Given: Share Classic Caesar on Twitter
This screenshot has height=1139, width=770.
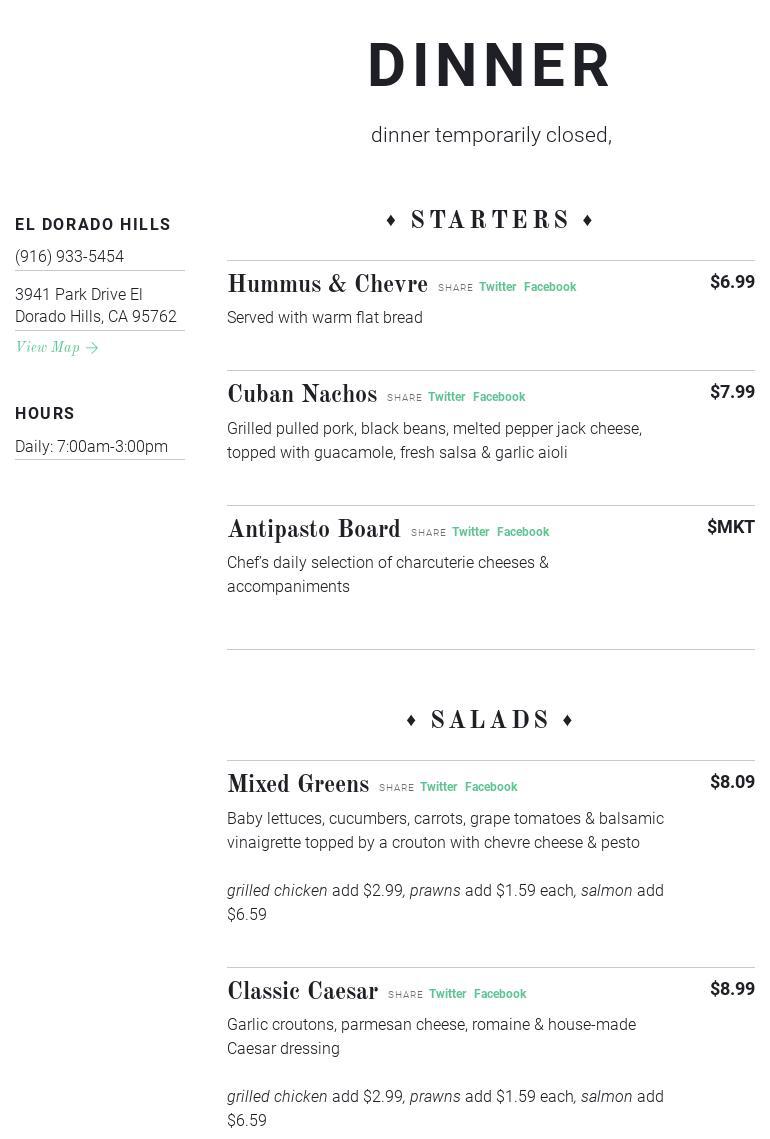Looking at the screenshot, I should [447, 994].
